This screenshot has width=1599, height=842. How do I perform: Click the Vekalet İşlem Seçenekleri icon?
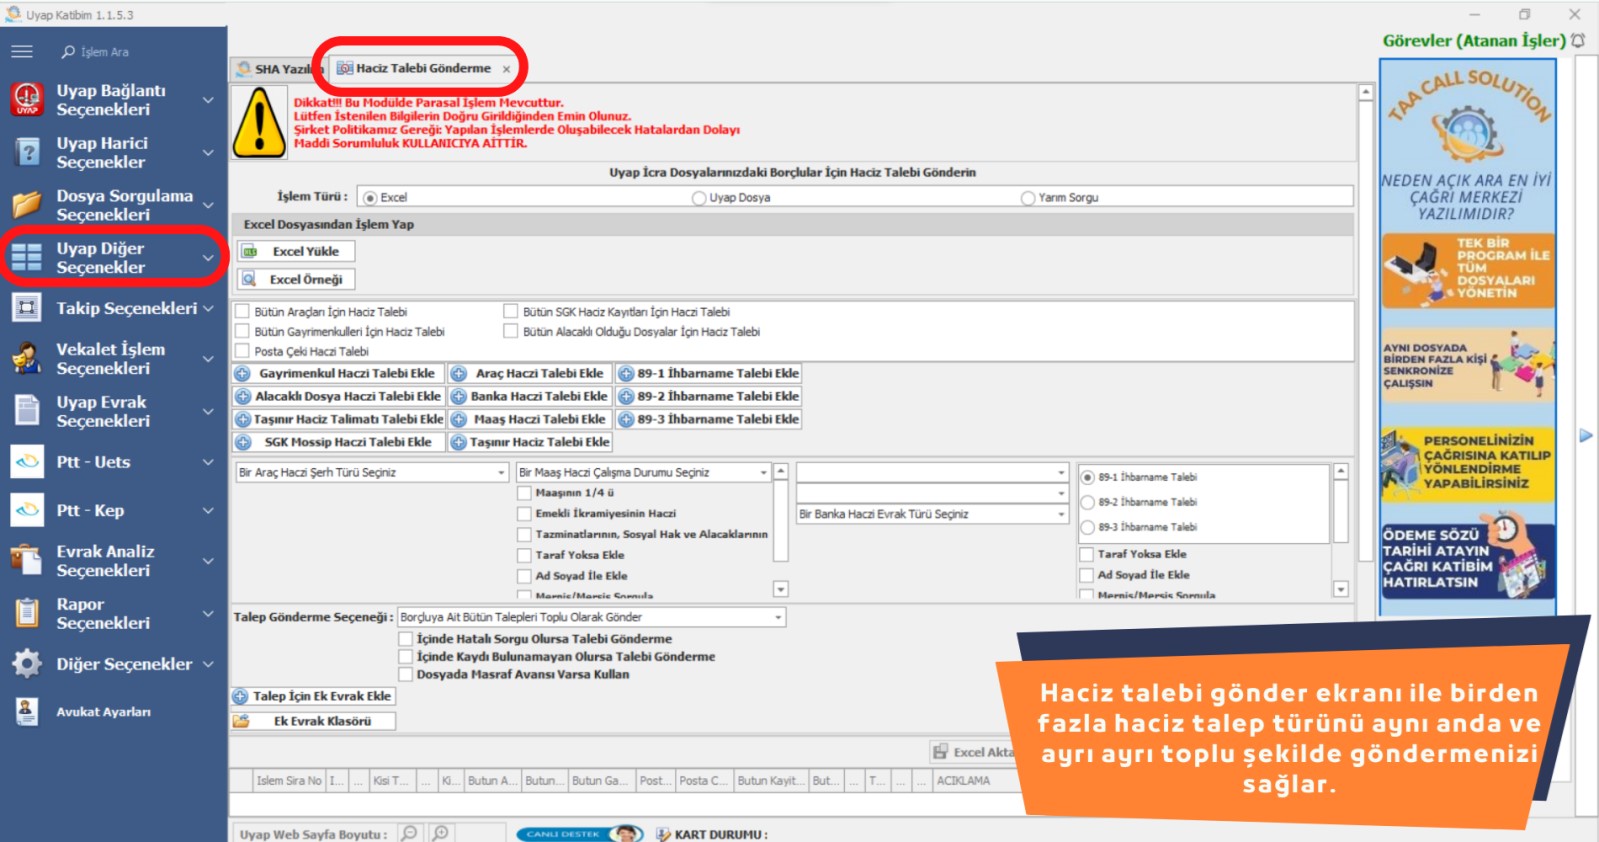pyautogui.click(x=27, y=358)
